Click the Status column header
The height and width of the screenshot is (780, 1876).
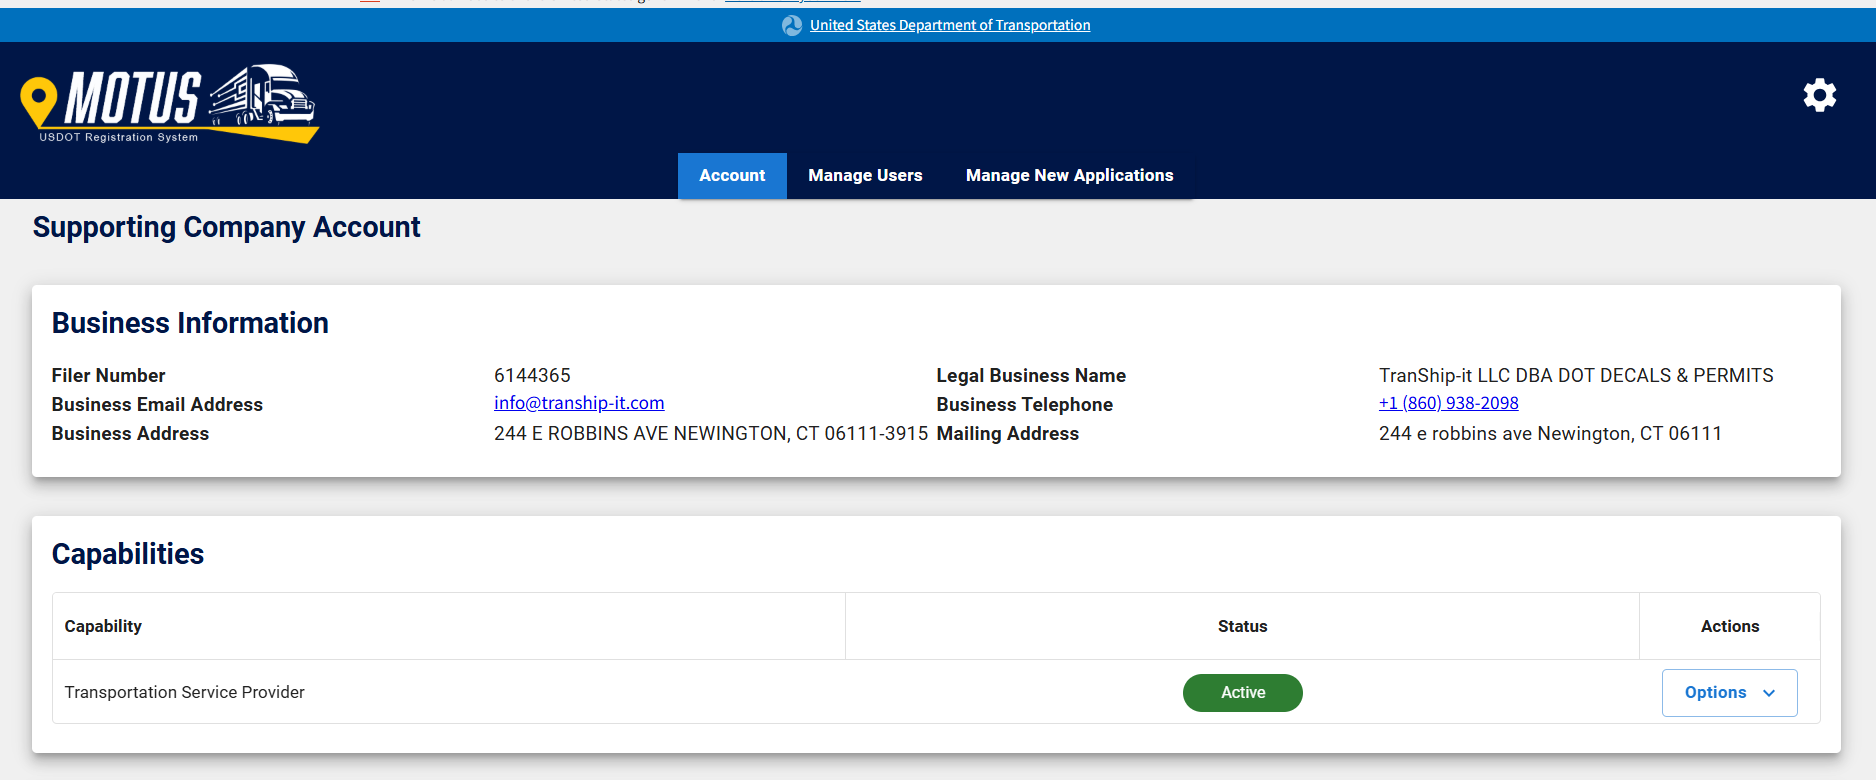(x=1242, y=626)
